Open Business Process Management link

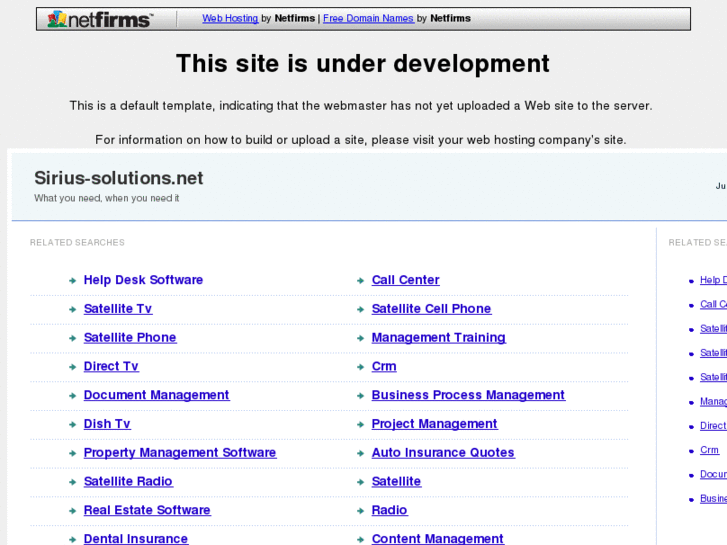click(x=468, y=395)
